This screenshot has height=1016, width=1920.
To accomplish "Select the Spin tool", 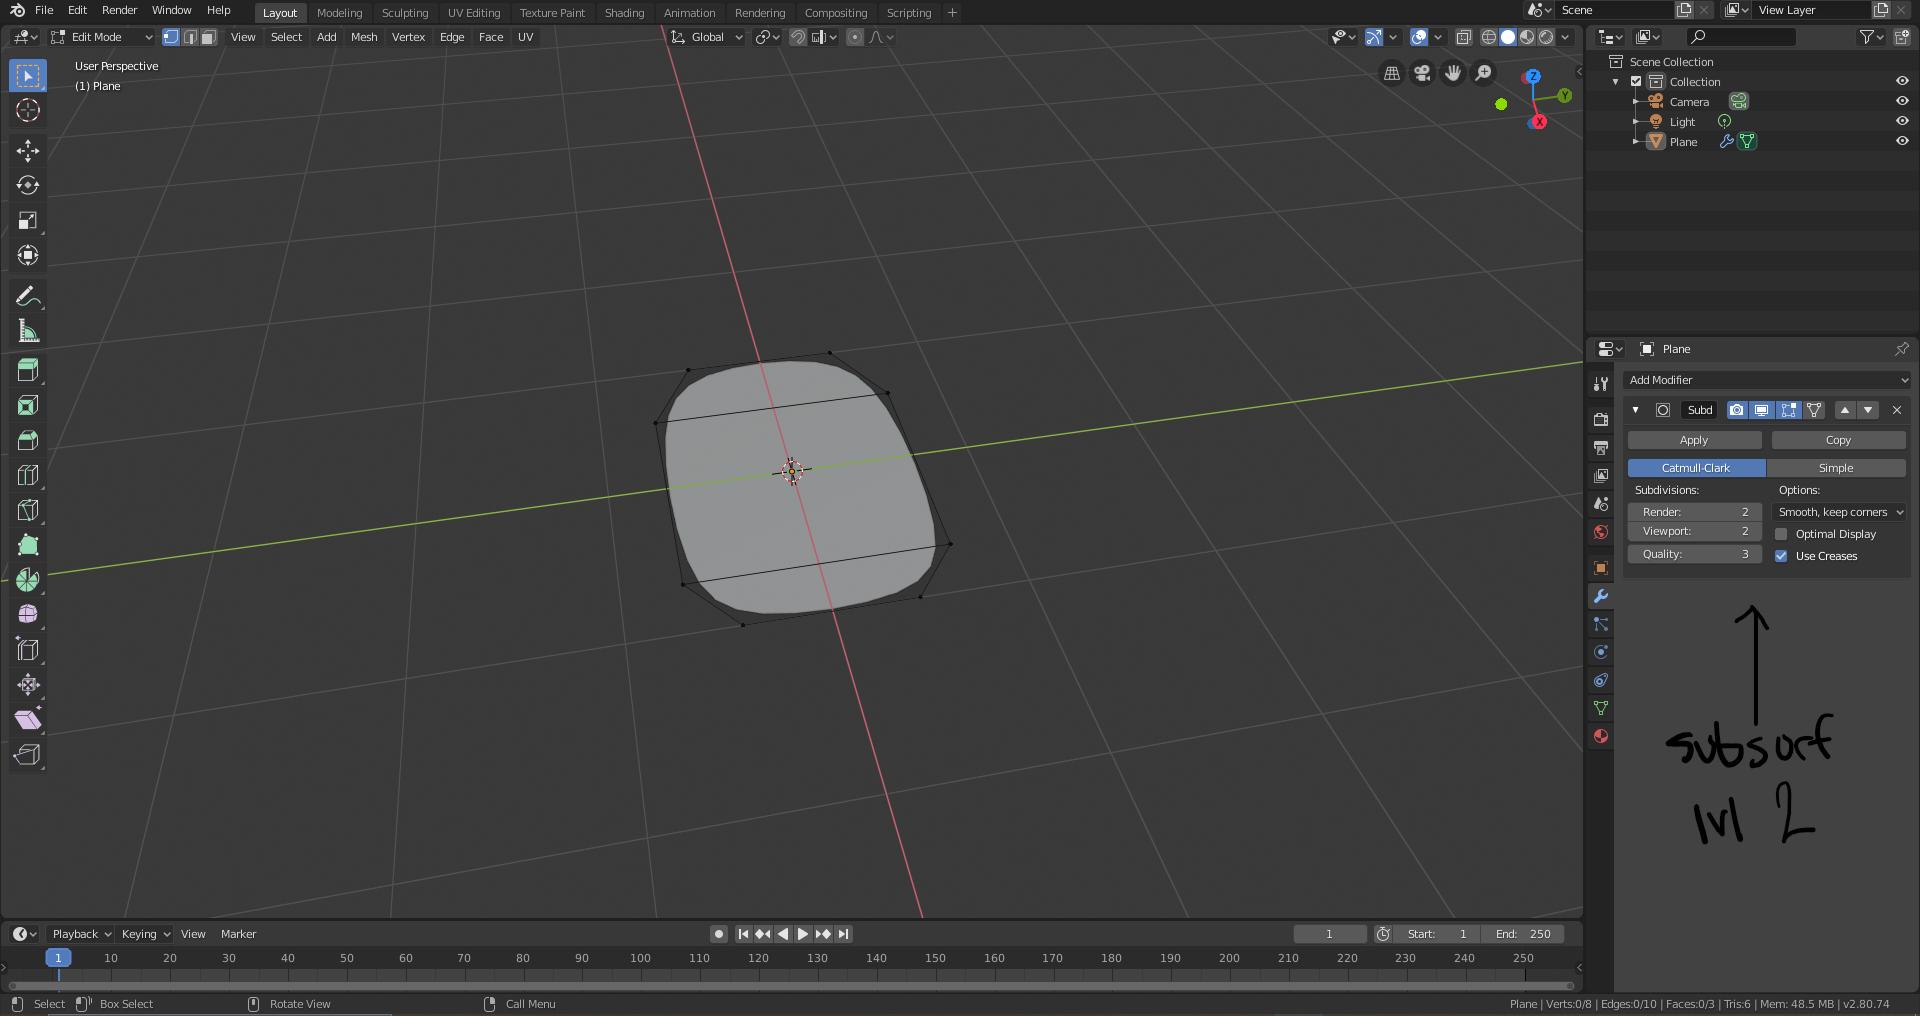I will [x=28, y=580].
